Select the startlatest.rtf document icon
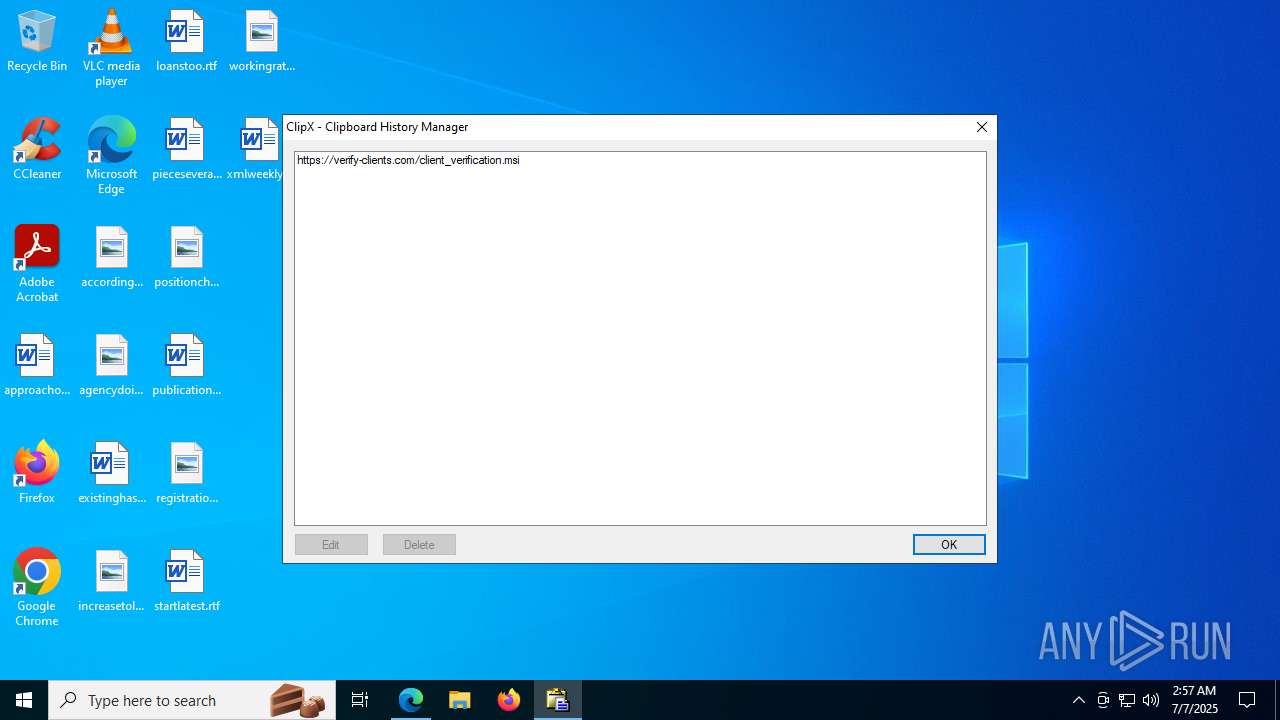Screen dimensions: 1280x720 coord(186,582)
